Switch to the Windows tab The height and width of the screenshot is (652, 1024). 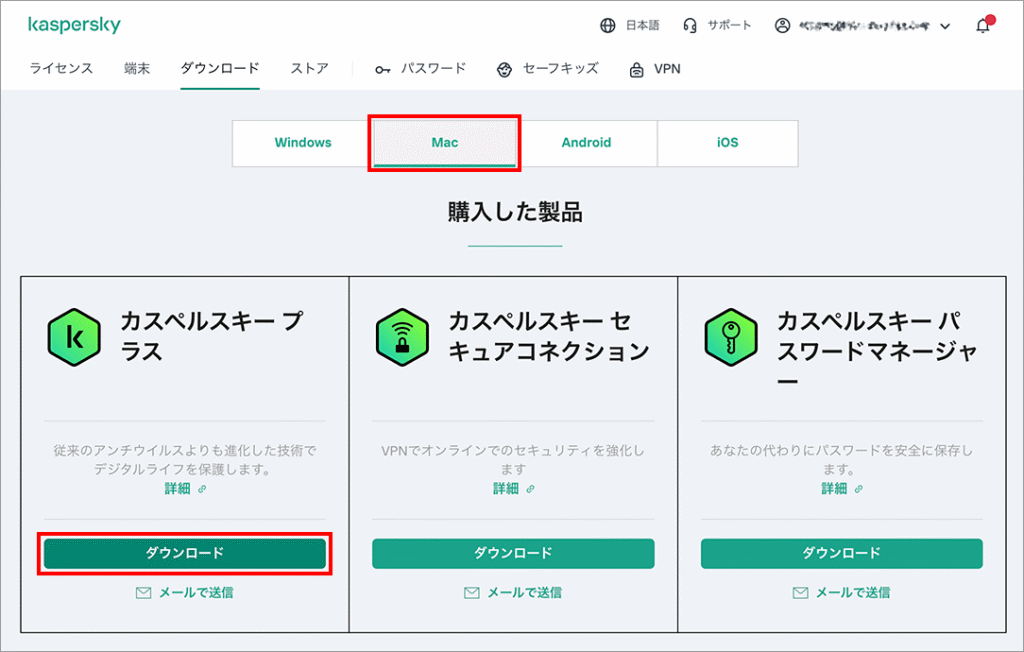[x=303, y=142]
